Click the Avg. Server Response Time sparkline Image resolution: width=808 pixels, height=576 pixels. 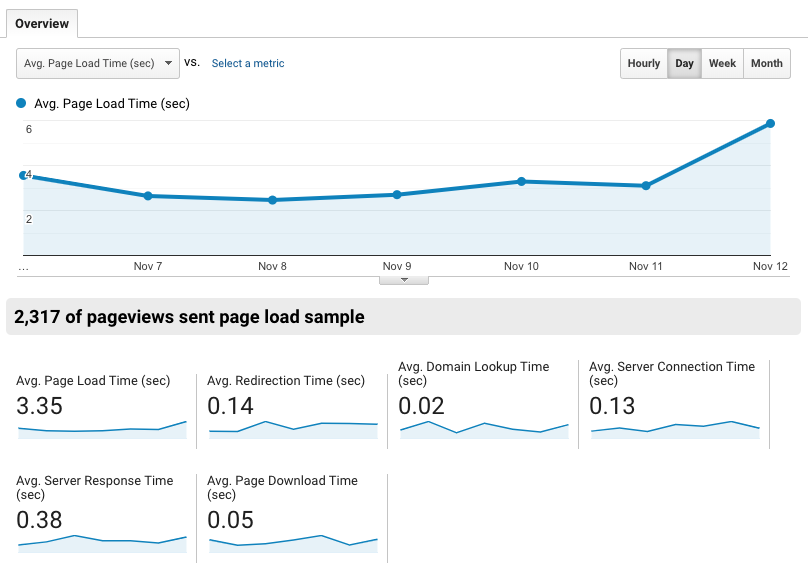coord(100,543)
